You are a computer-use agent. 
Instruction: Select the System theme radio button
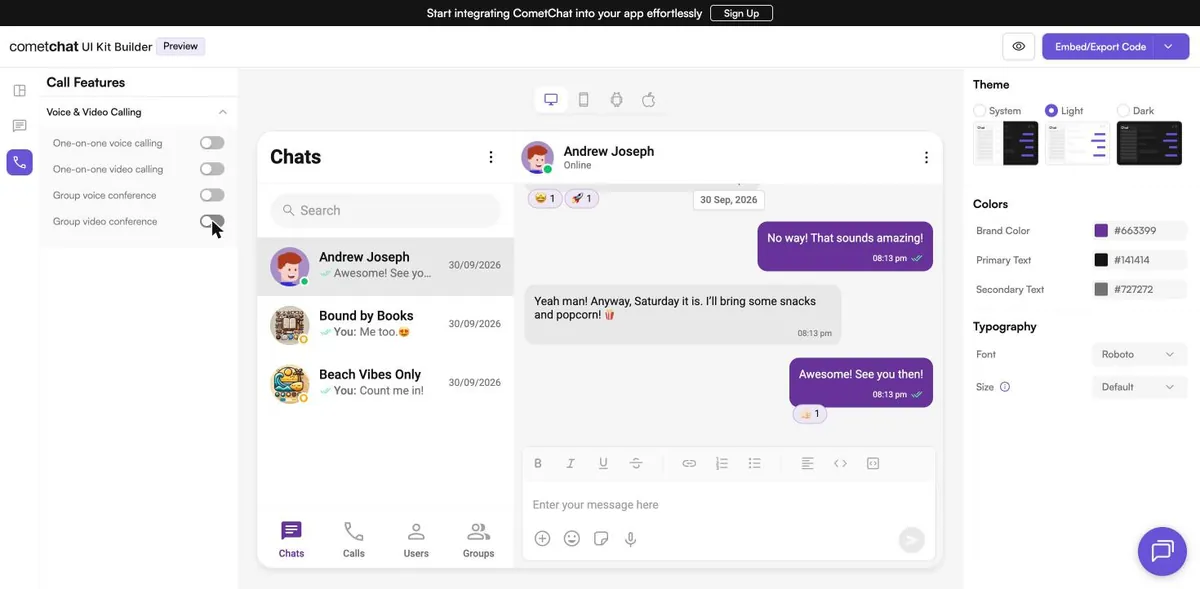coord(980,111)
